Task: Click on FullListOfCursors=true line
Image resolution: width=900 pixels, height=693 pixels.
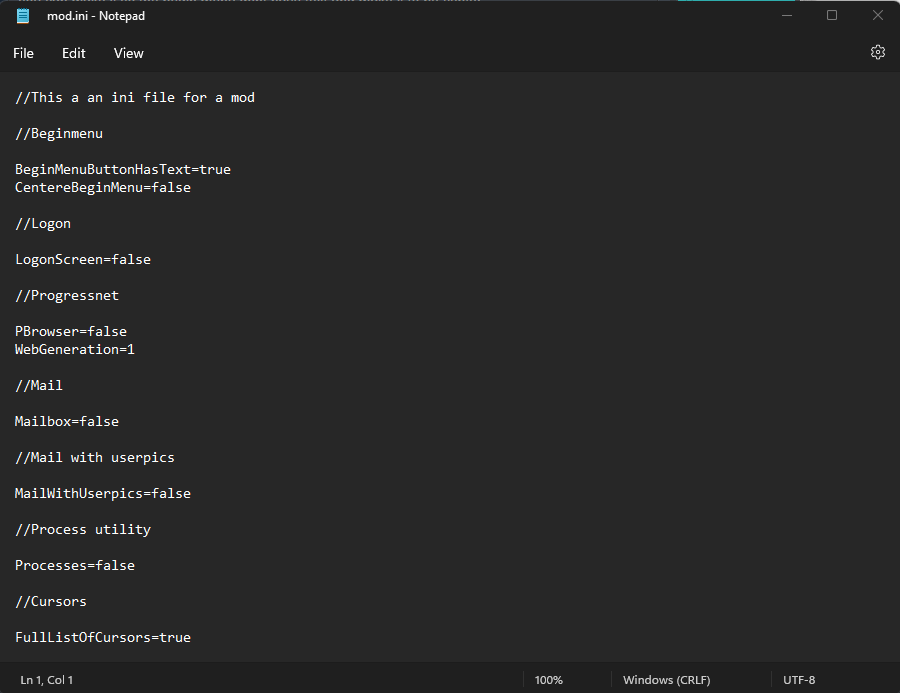Action: click(x=102, y=638)
